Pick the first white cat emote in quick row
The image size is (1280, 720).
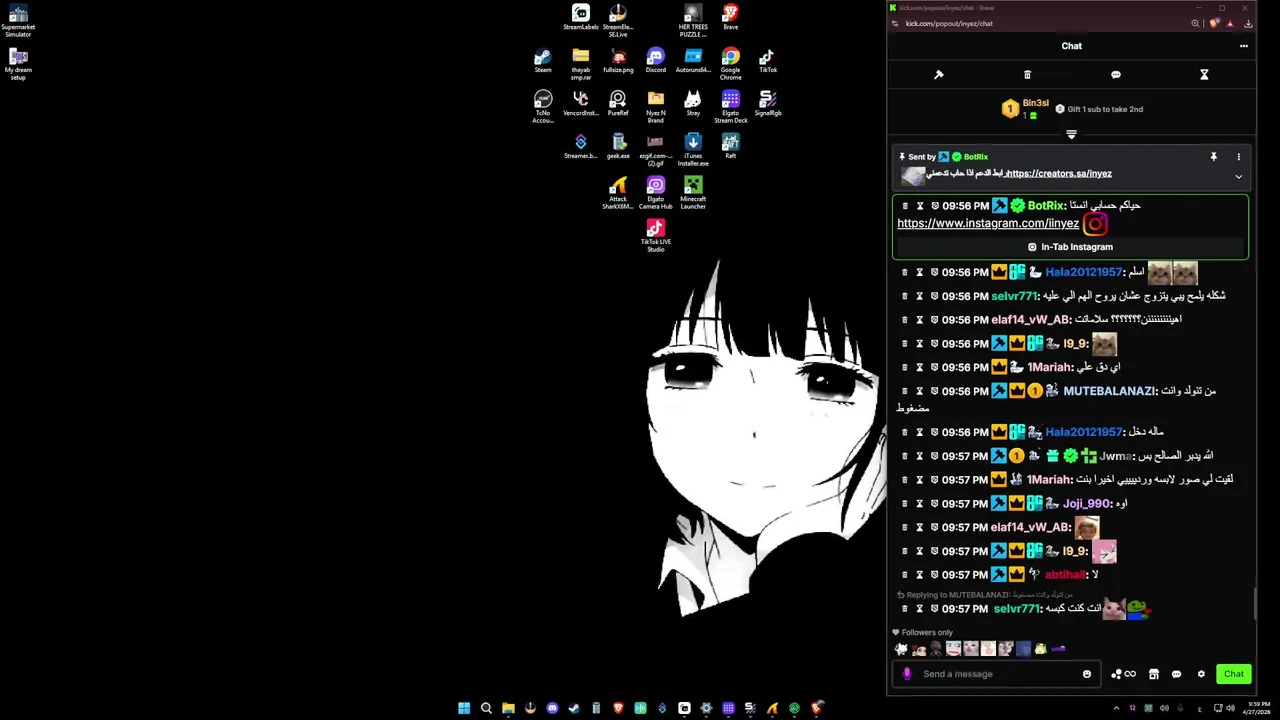pyautogui.click(x=901, y=649)
